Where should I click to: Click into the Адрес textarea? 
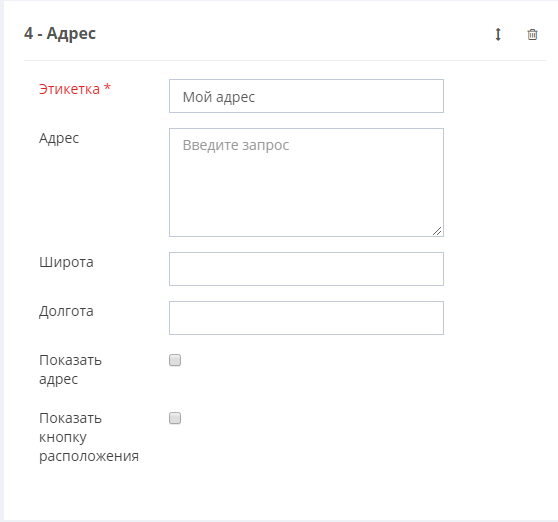tap(306, 183)
